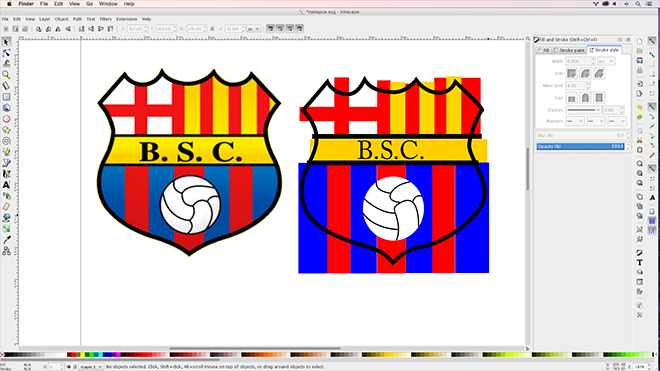The image size is (660, 371).
Task: Click the green Redo arrow icon
Action: coord(640,117)
